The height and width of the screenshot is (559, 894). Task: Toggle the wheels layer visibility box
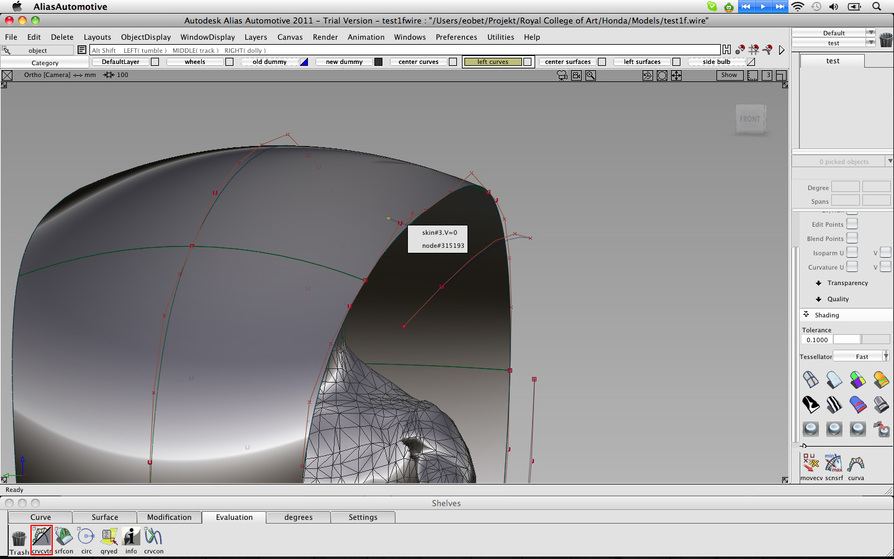[229, 62]
